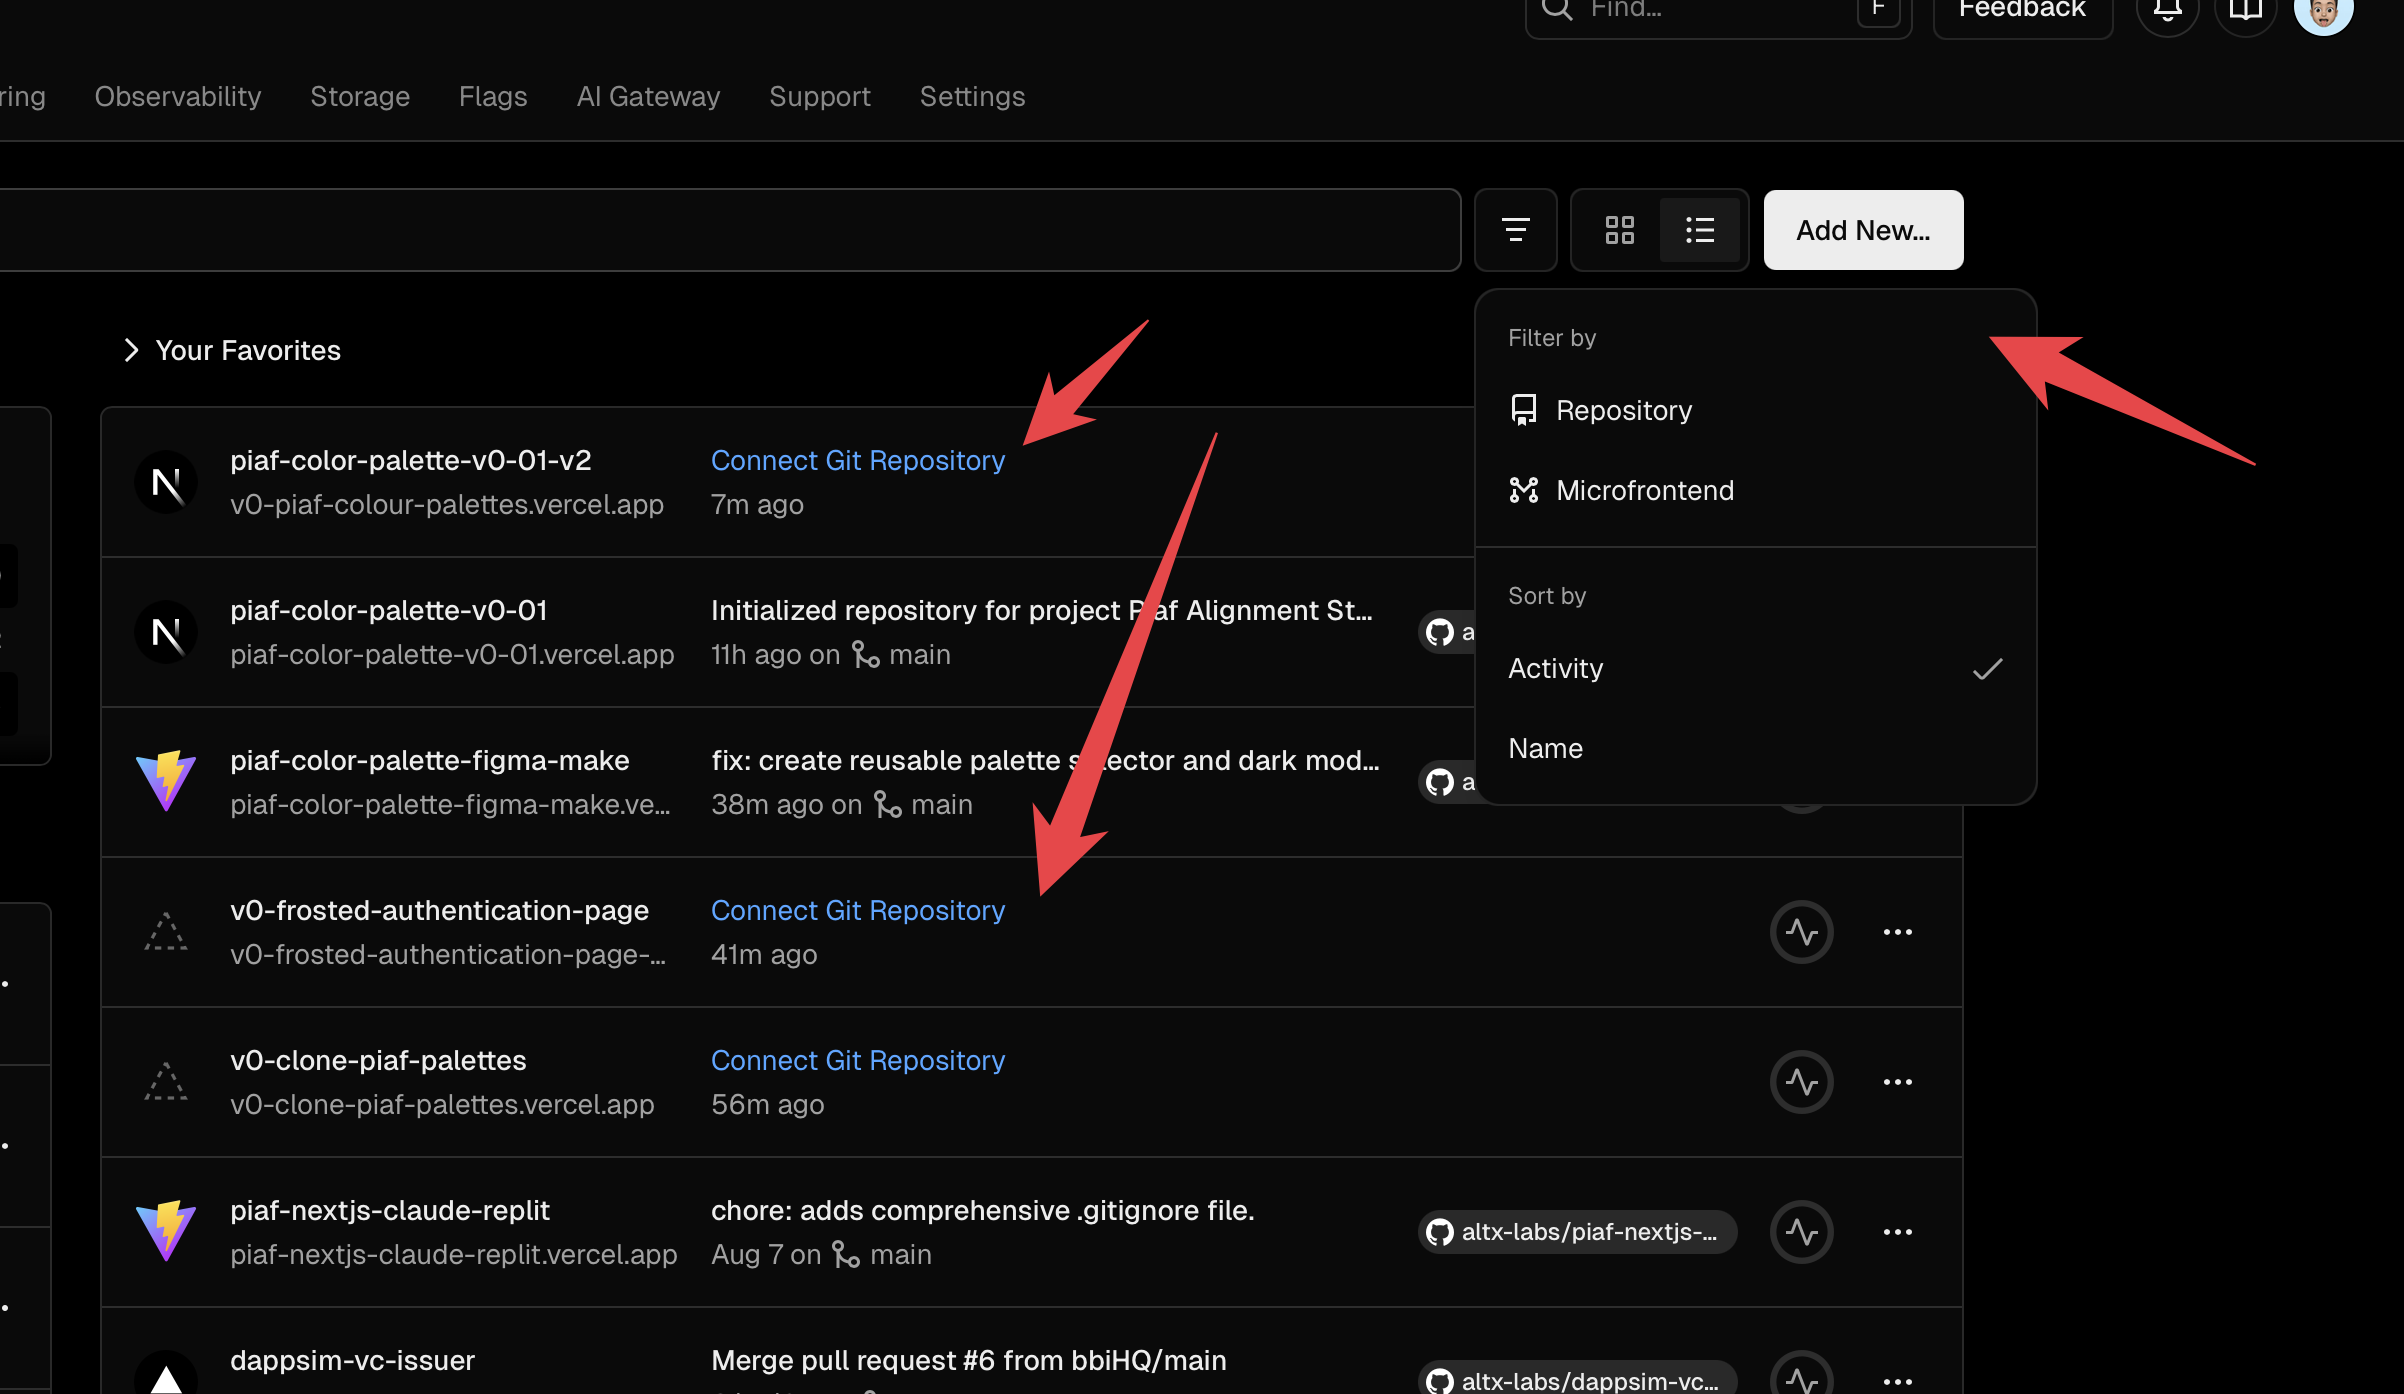Open the notifications bell
The image size is (2404, 1394).
point(2167,12)
